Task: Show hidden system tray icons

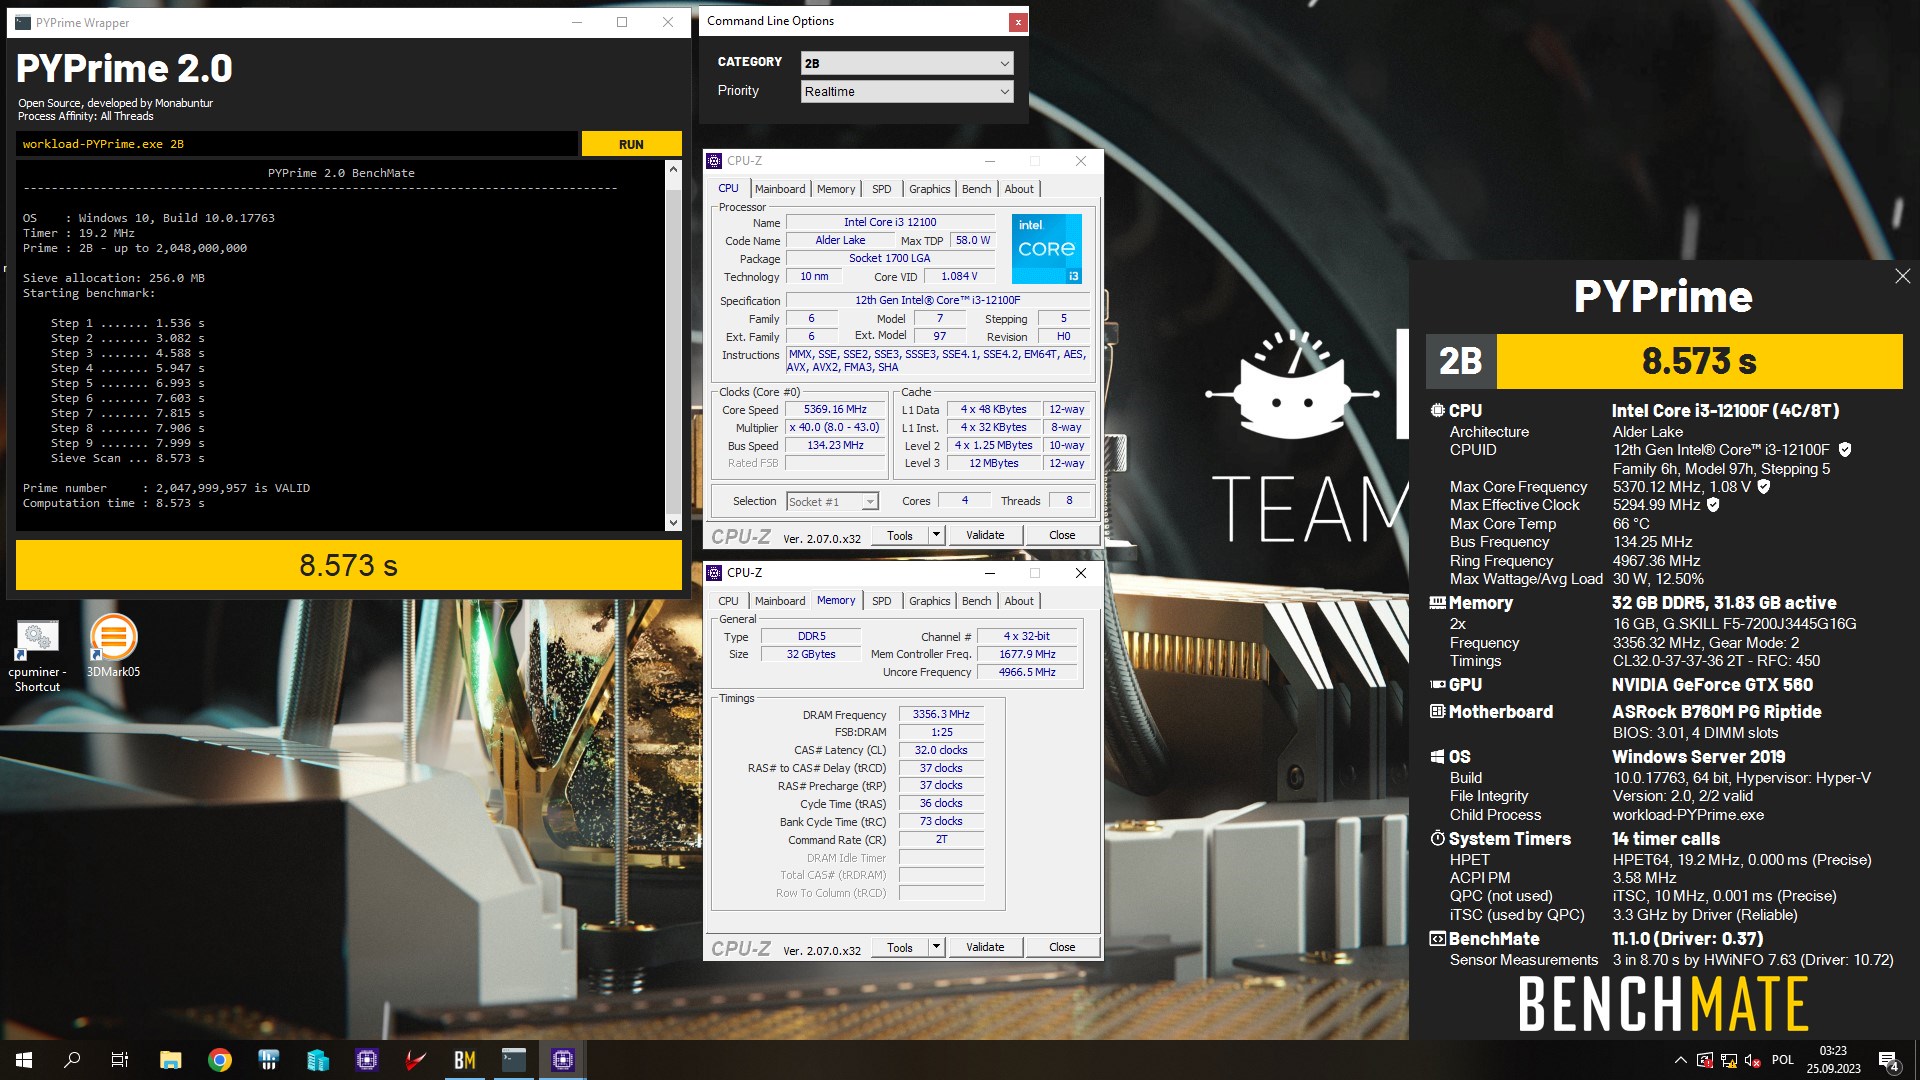Action: click(1680, 1060)
